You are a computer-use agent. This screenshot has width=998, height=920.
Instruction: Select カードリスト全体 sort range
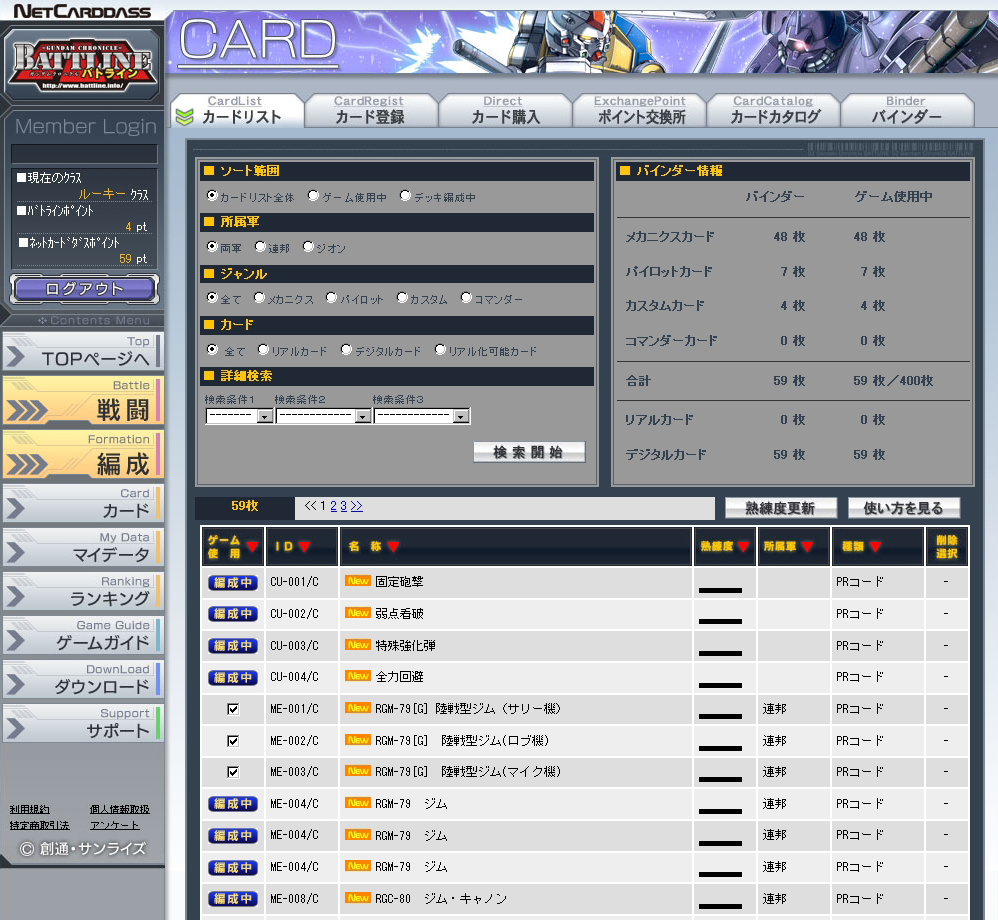click(212, 195)
